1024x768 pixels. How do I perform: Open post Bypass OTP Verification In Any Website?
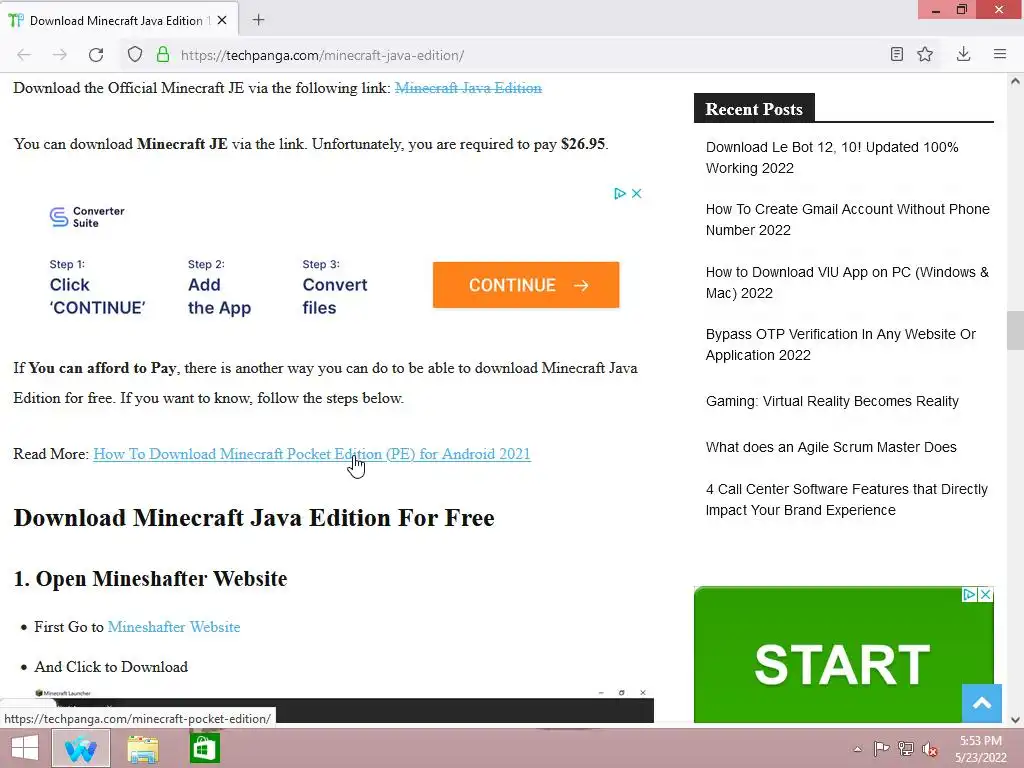[x=840, y=344]
